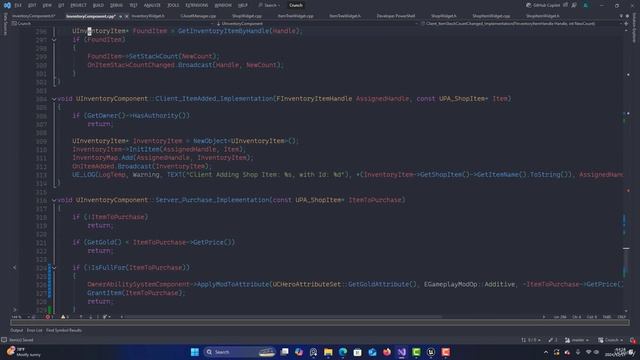Viewport: 640px width, 360px height.
Task: Click Visual Studio taskbar icon
Action: coord(402,352)
